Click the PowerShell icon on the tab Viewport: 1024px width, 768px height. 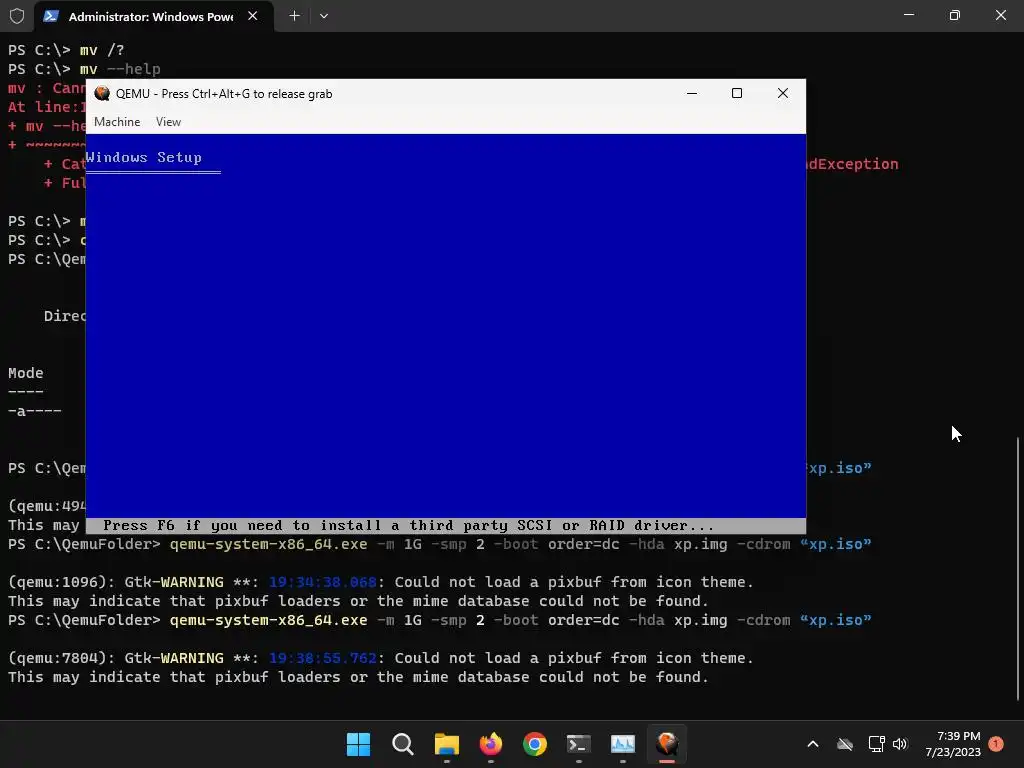tap(51, 16)
